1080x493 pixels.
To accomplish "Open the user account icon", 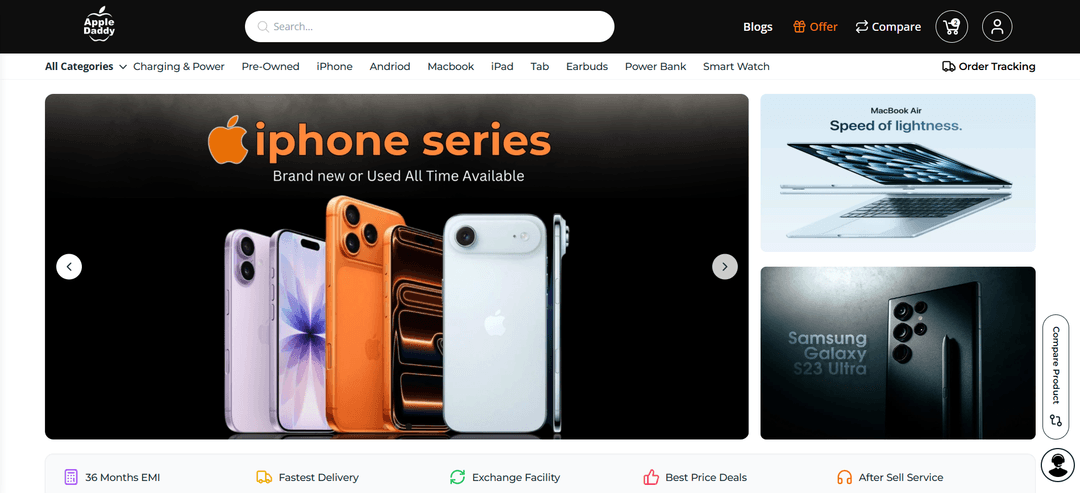I will click(997, 27).
